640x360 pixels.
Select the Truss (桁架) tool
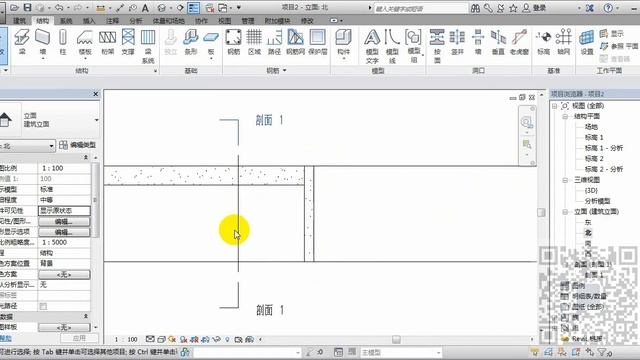pyautogui.click(x=107, y=42)
